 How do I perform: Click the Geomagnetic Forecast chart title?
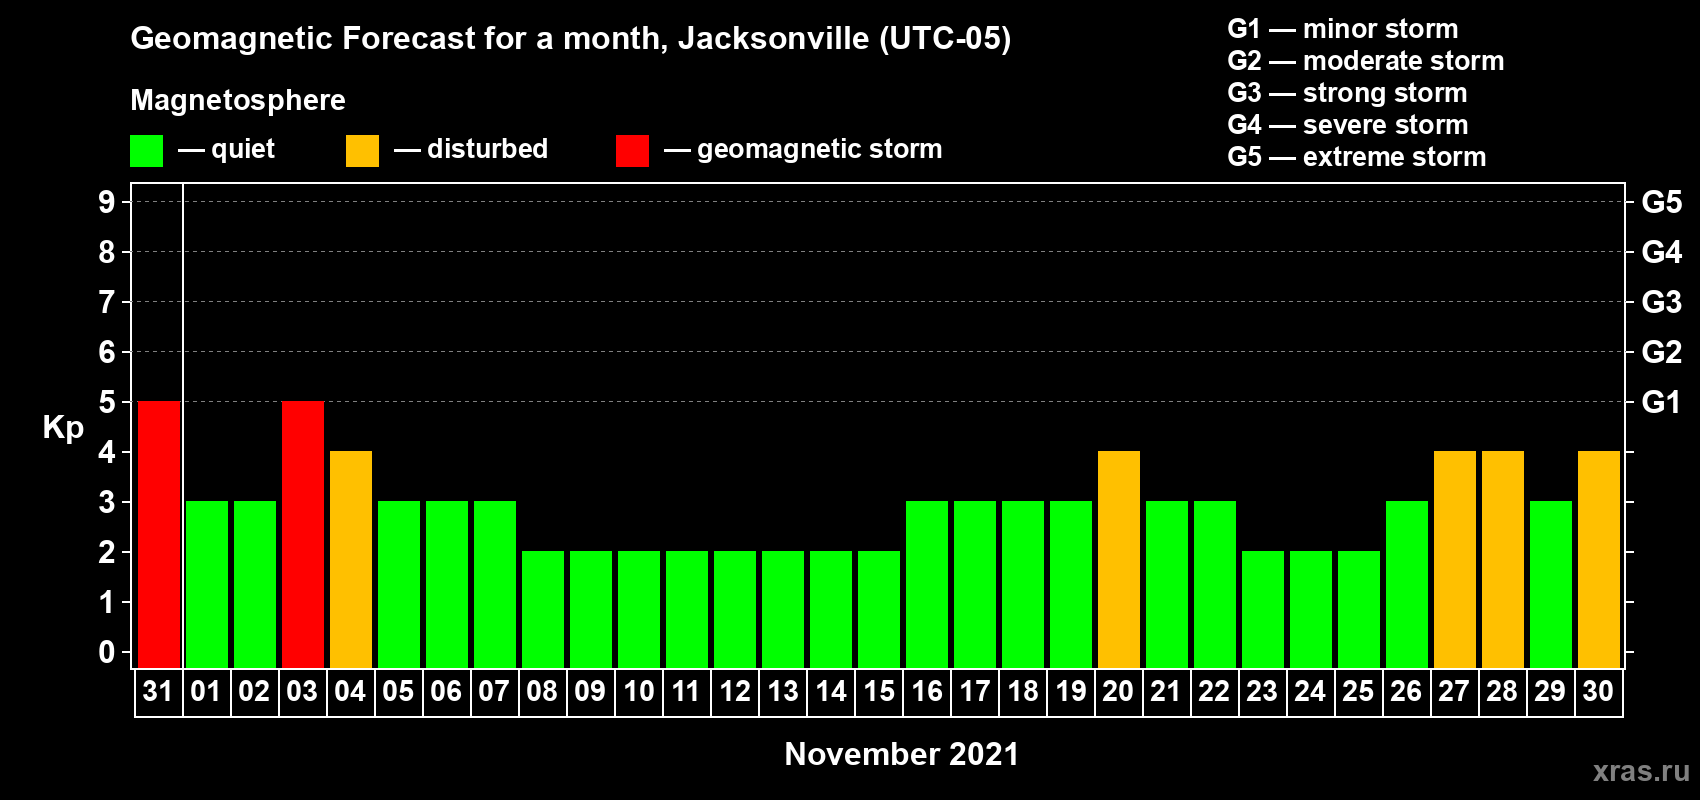pyautogui.click(x=571, y=39)
